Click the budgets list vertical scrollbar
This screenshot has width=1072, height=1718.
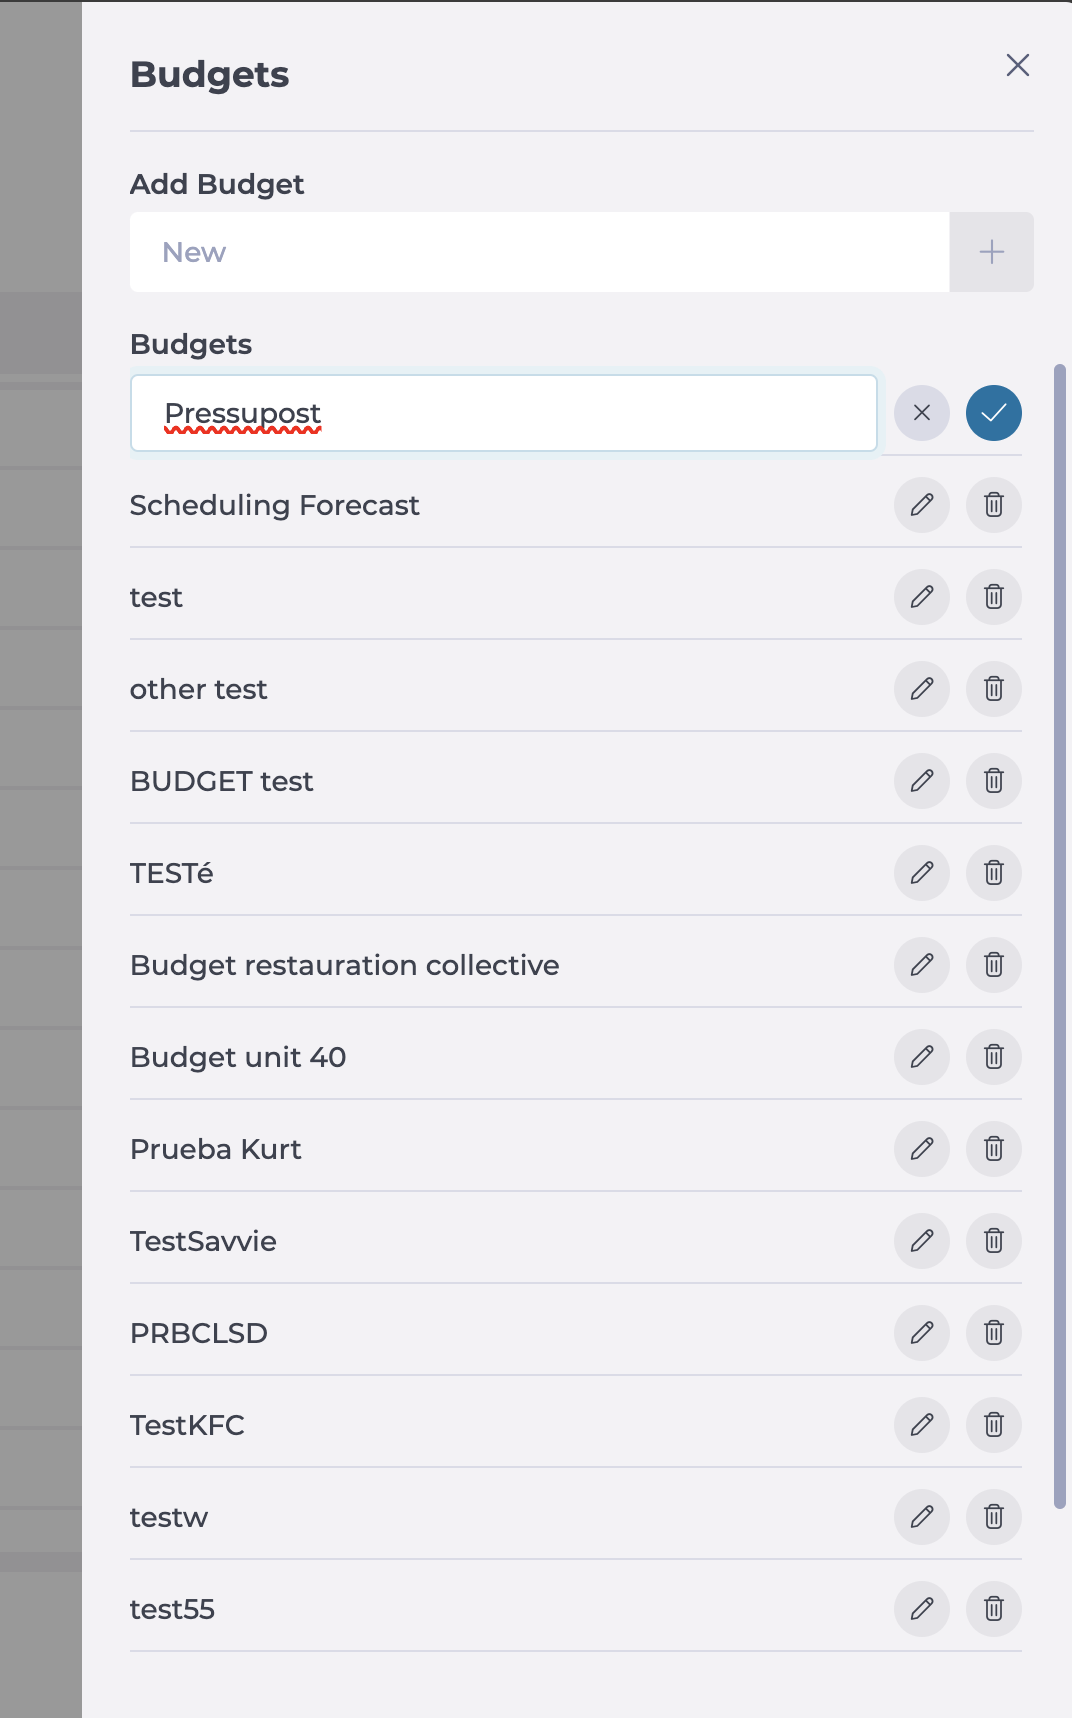(1060, 936)
